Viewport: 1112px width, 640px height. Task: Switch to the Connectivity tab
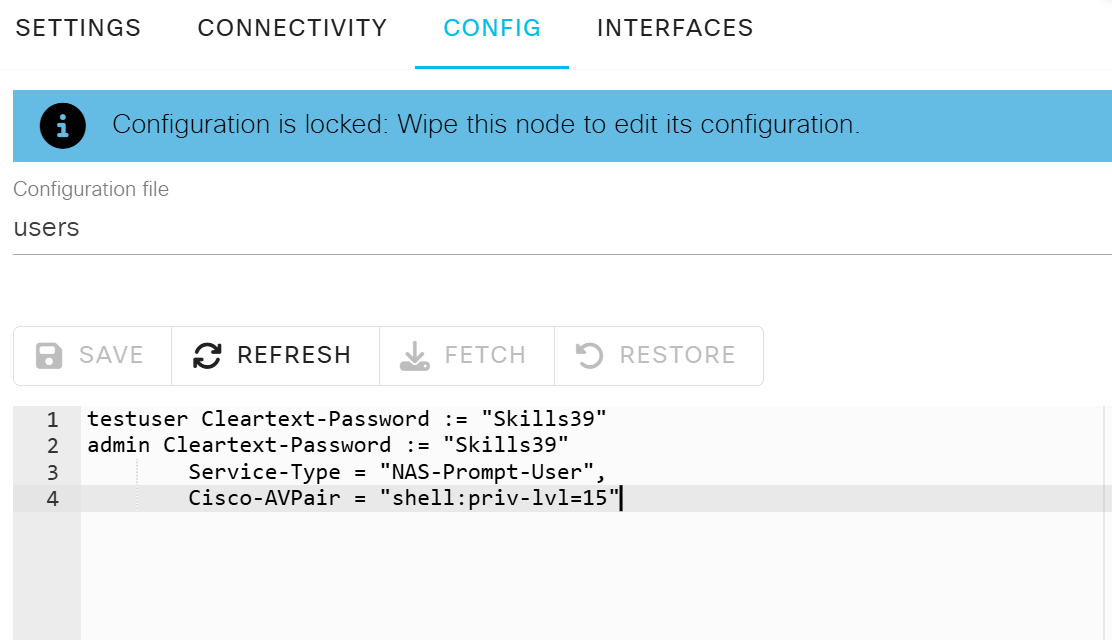(292, 28)
